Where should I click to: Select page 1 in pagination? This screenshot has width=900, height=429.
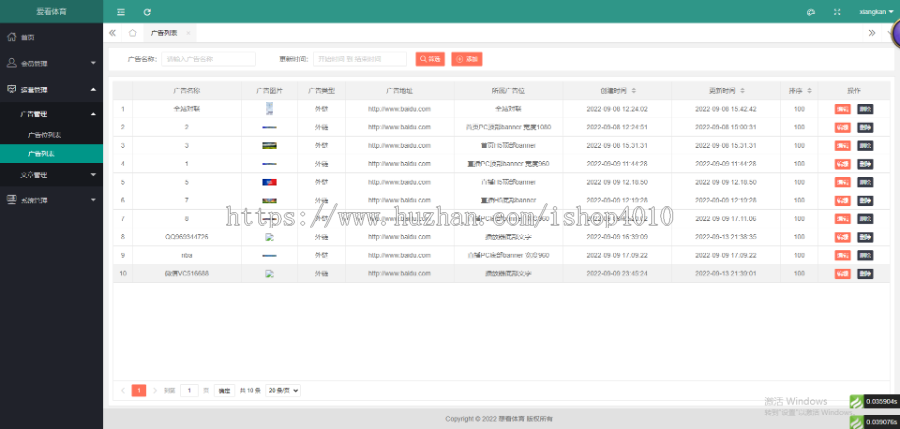(x=139, y=391)
